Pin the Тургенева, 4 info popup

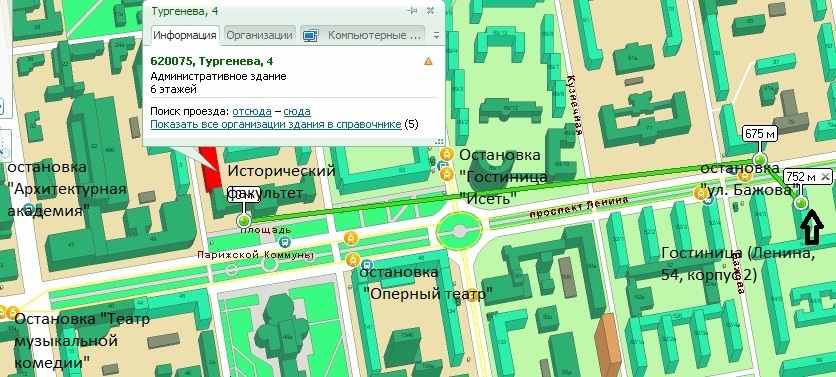tap(413, 11)
